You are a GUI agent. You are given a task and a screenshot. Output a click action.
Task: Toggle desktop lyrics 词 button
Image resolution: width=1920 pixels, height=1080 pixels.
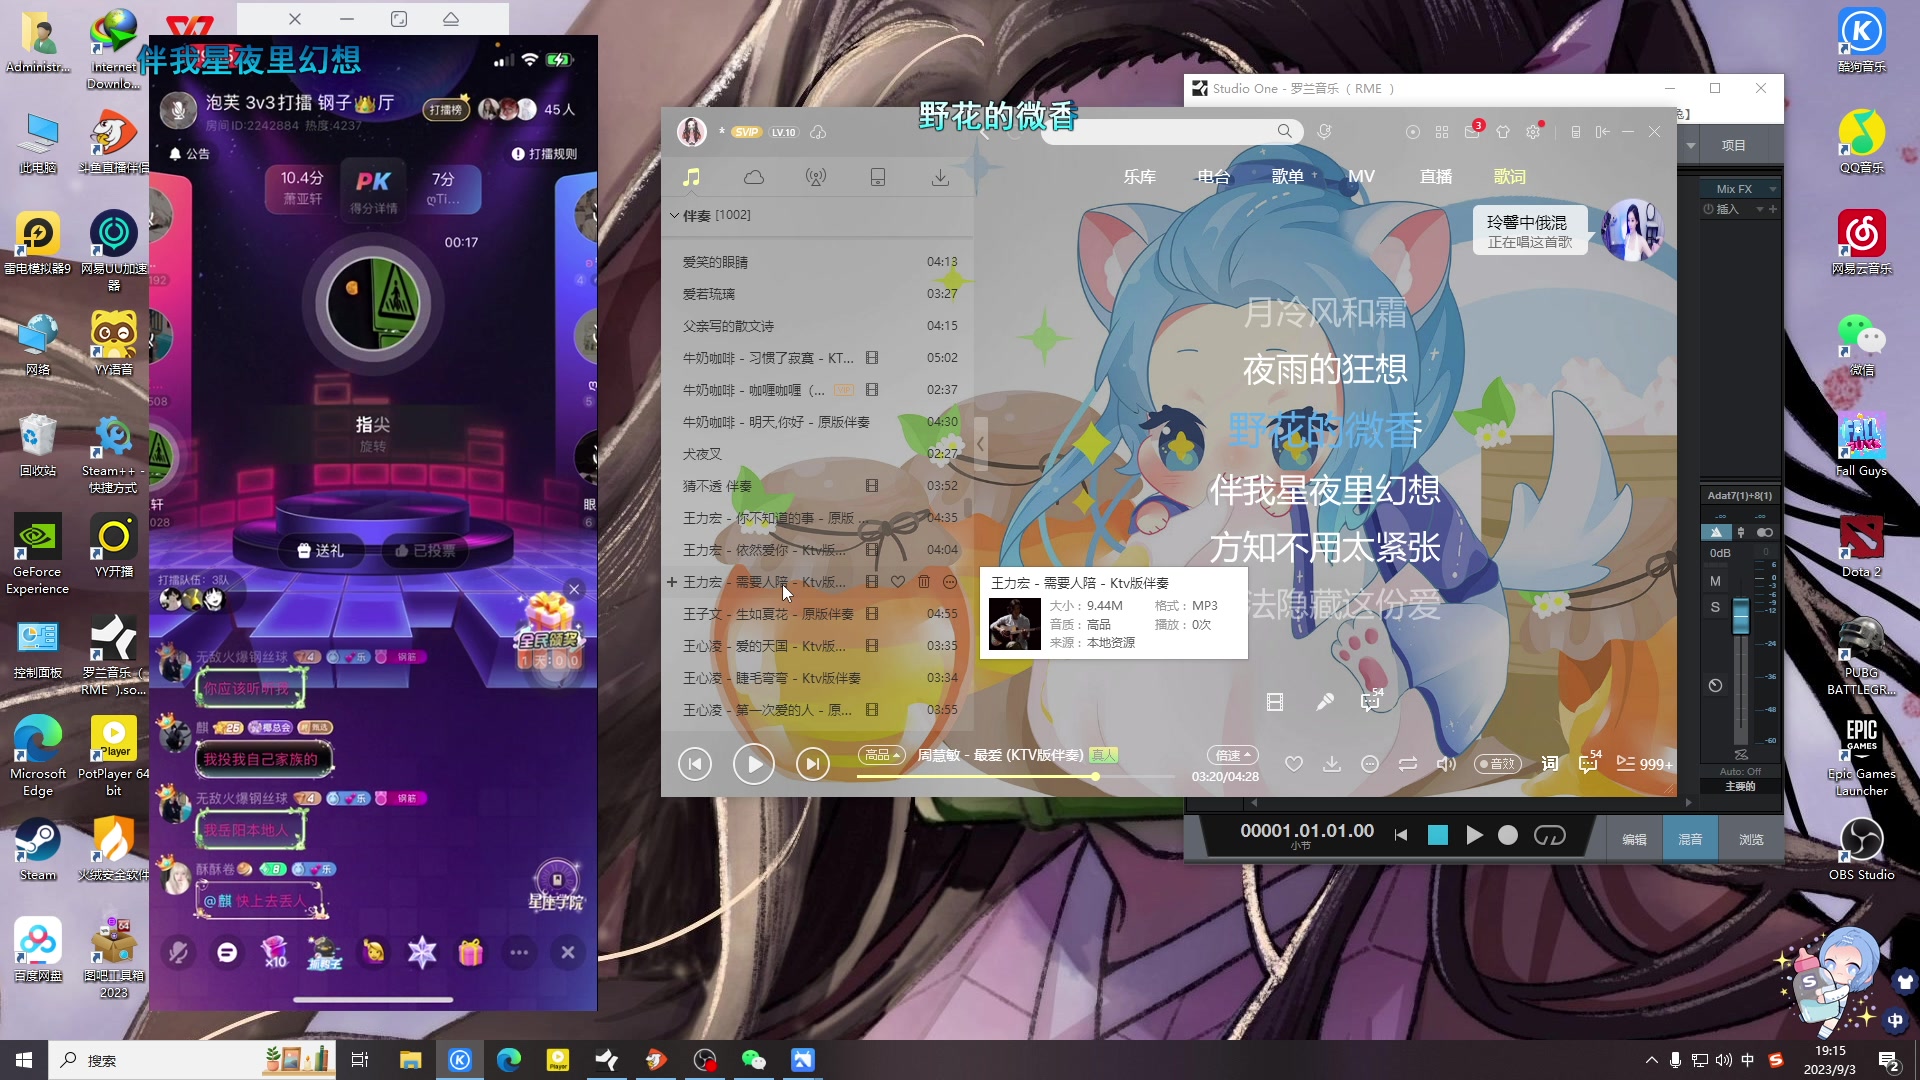coord(1550,764)
